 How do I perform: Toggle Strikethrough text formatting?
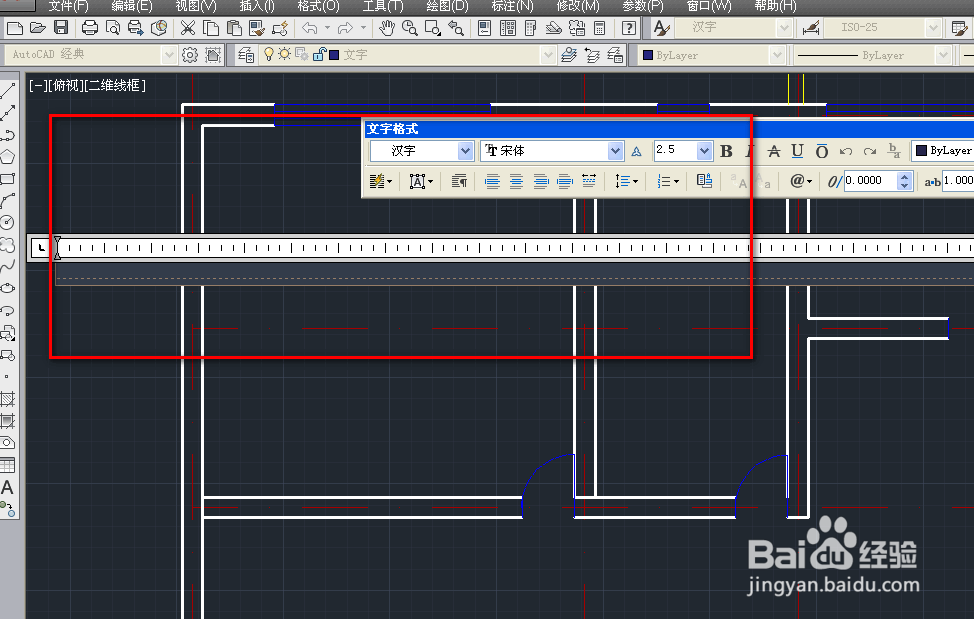[774, 151]
